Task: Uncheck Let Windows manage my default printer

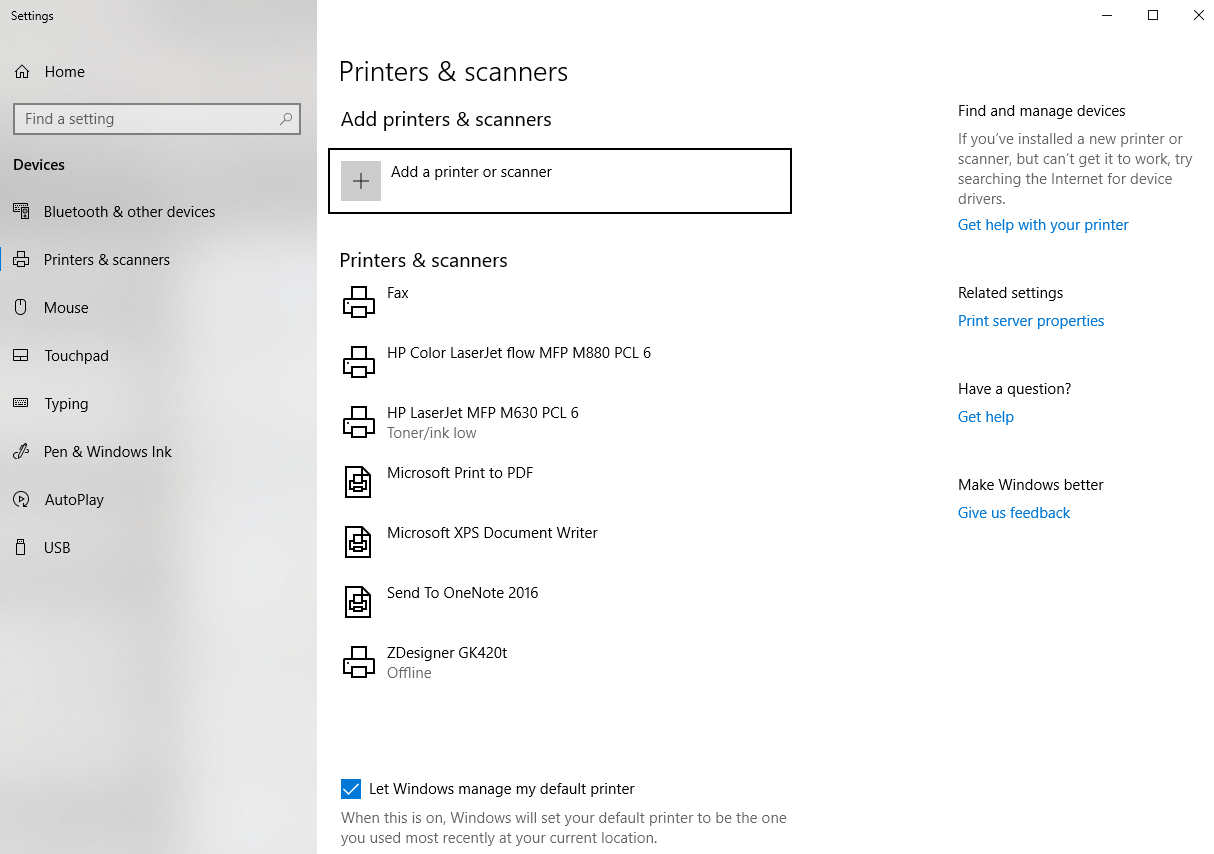Action: point(351,789)
